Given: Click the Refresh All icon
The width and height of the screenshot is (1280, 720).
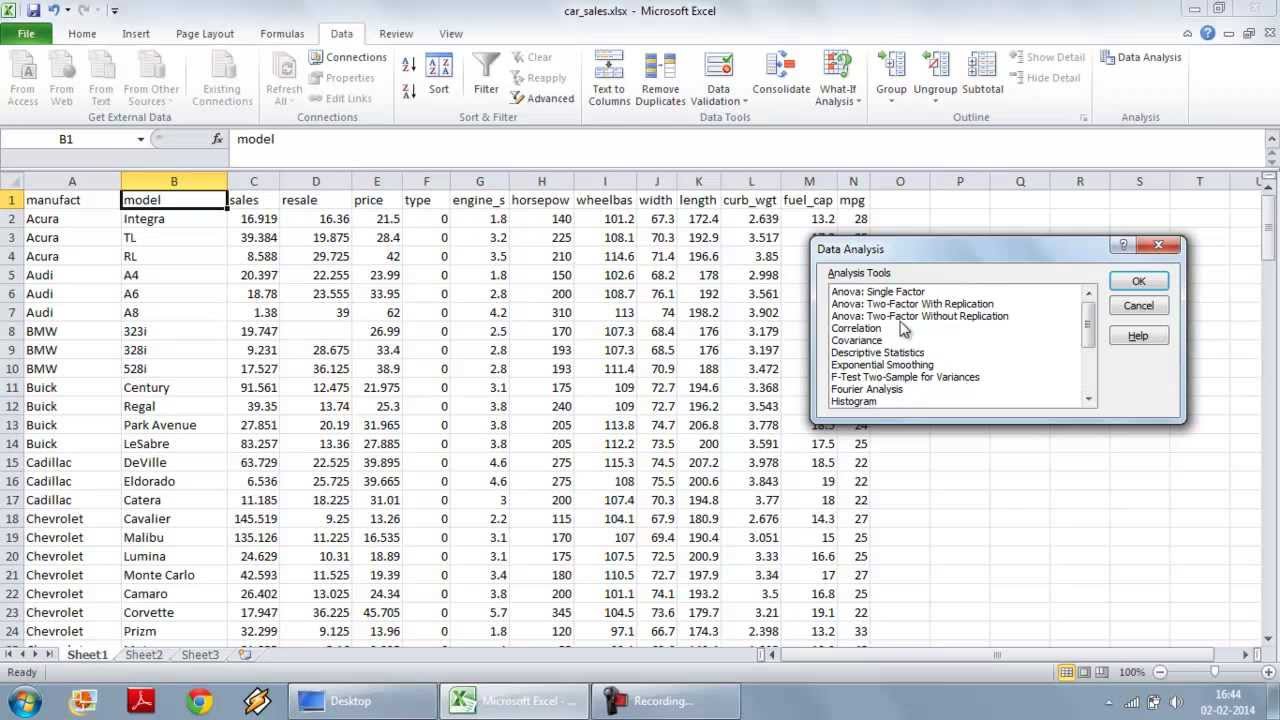Looking at the screenshot, I should tap(284, 78).
